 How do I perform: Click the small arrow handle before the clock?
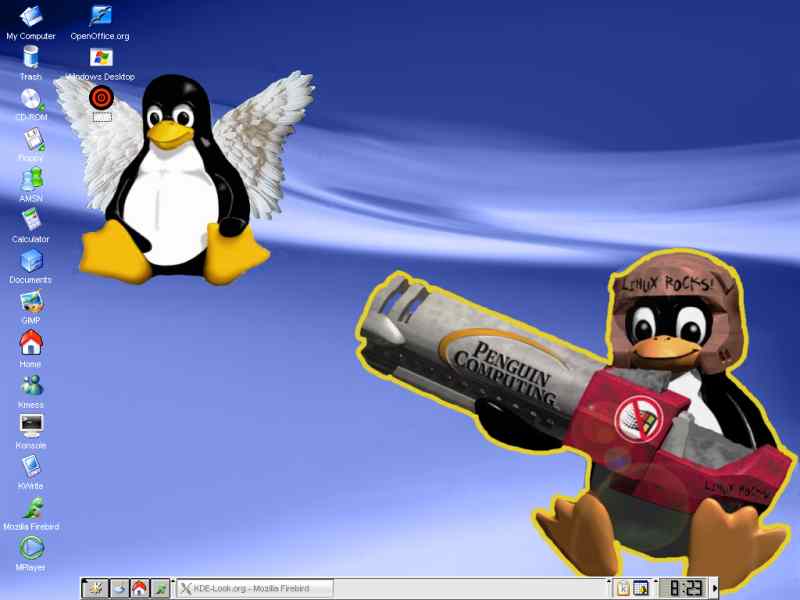pos(656,581)
